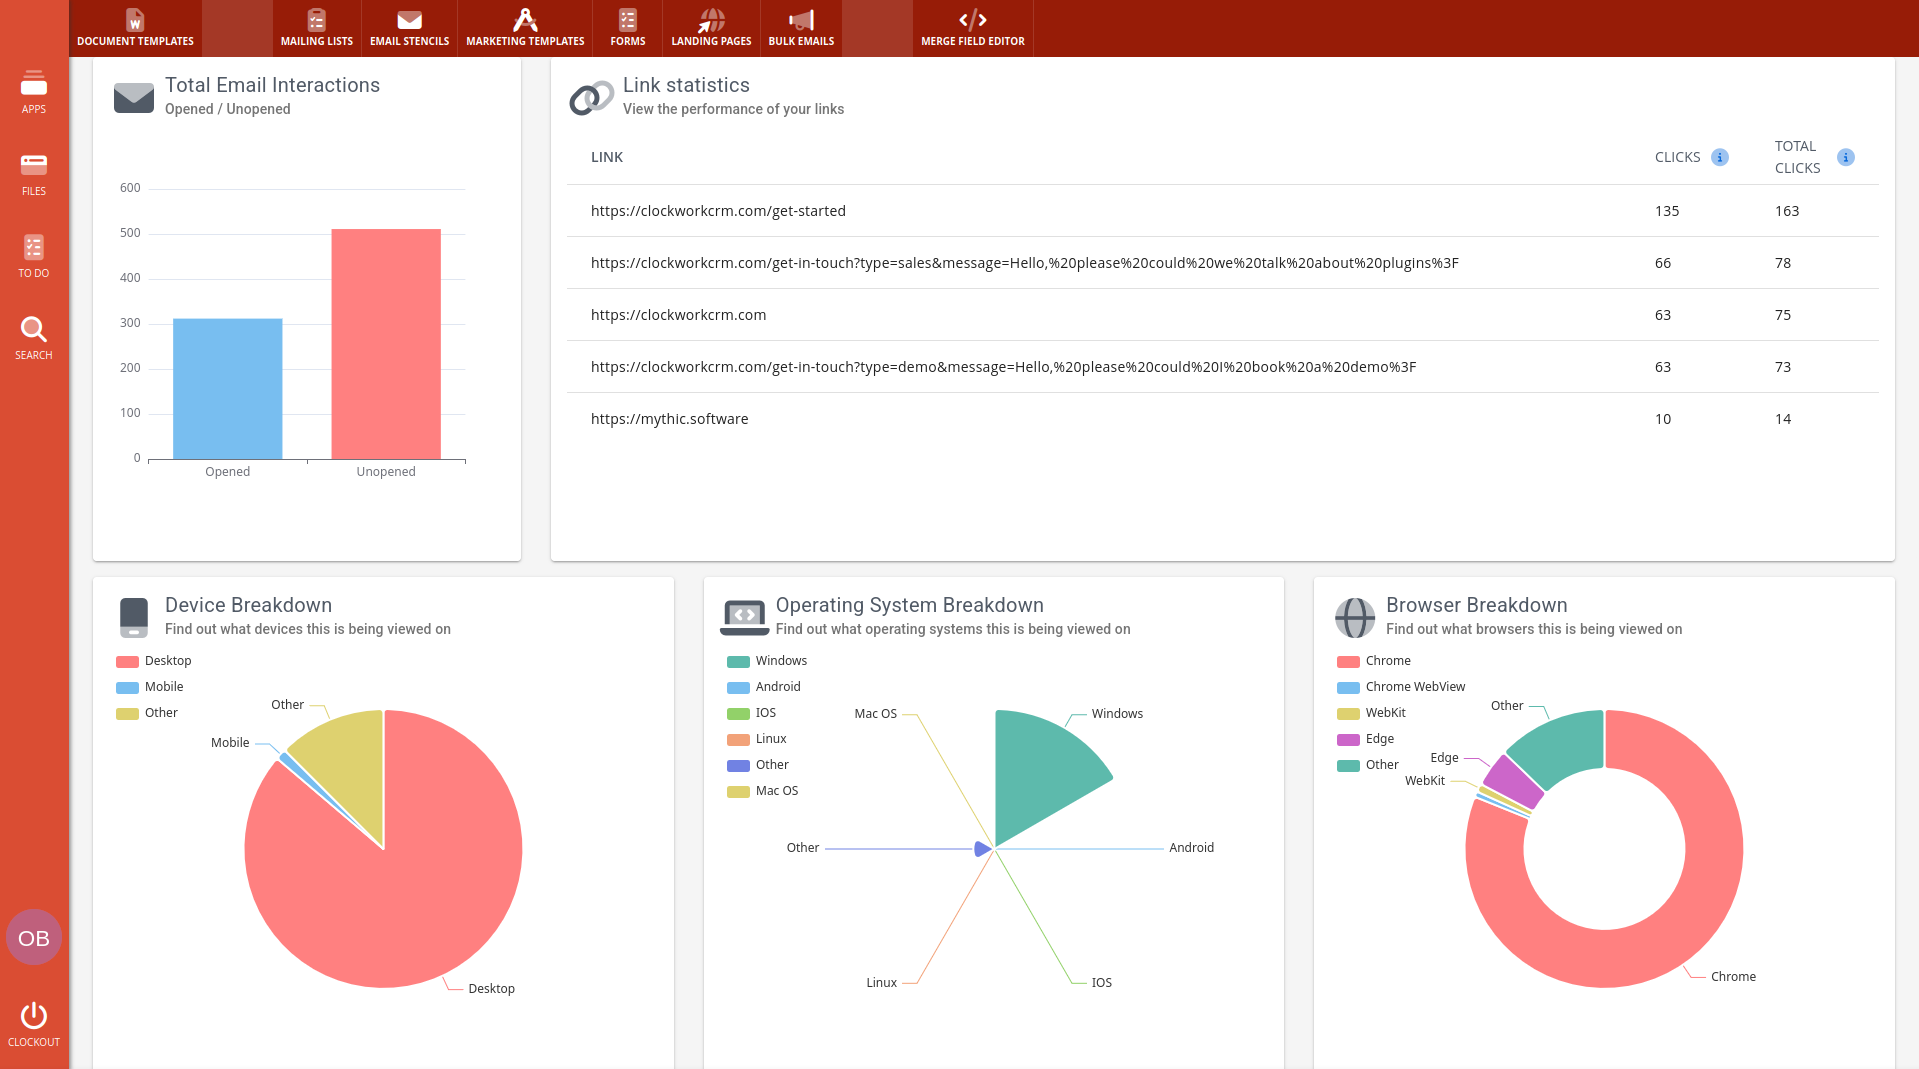
Task: Click the get-in-touch type=sales link row
Action: tap(1222, 263)
